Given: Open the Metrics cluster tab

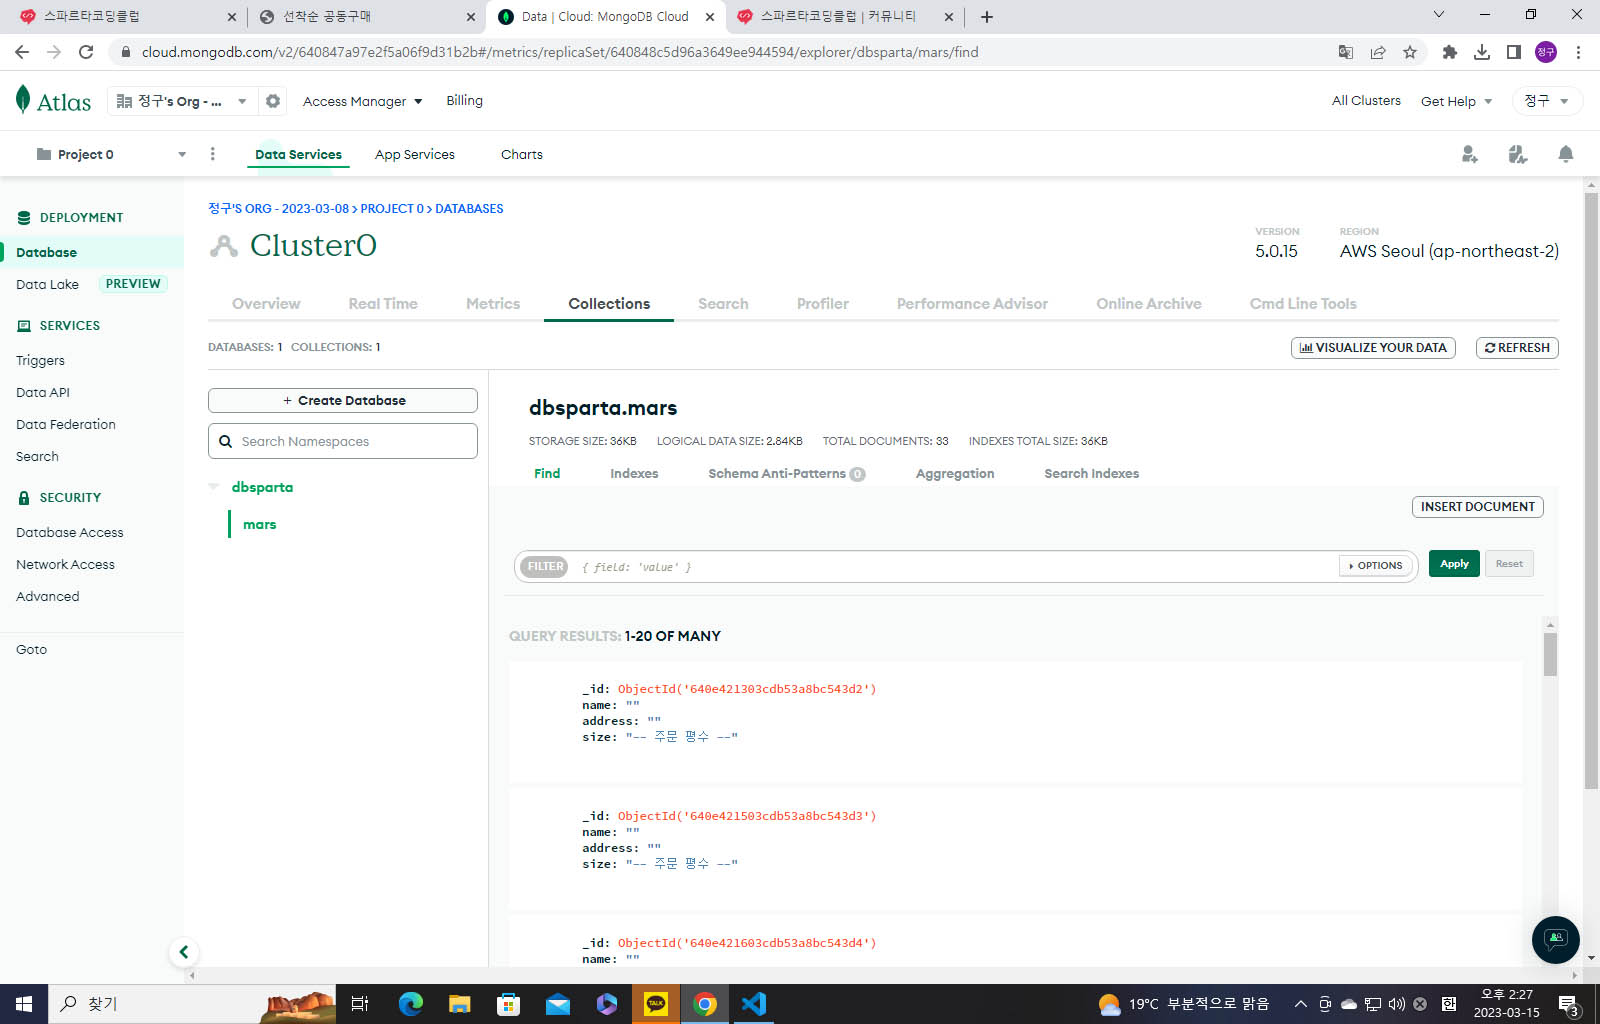Looking at the screenshot, I should pyautogui.click(x=493, y=304).
